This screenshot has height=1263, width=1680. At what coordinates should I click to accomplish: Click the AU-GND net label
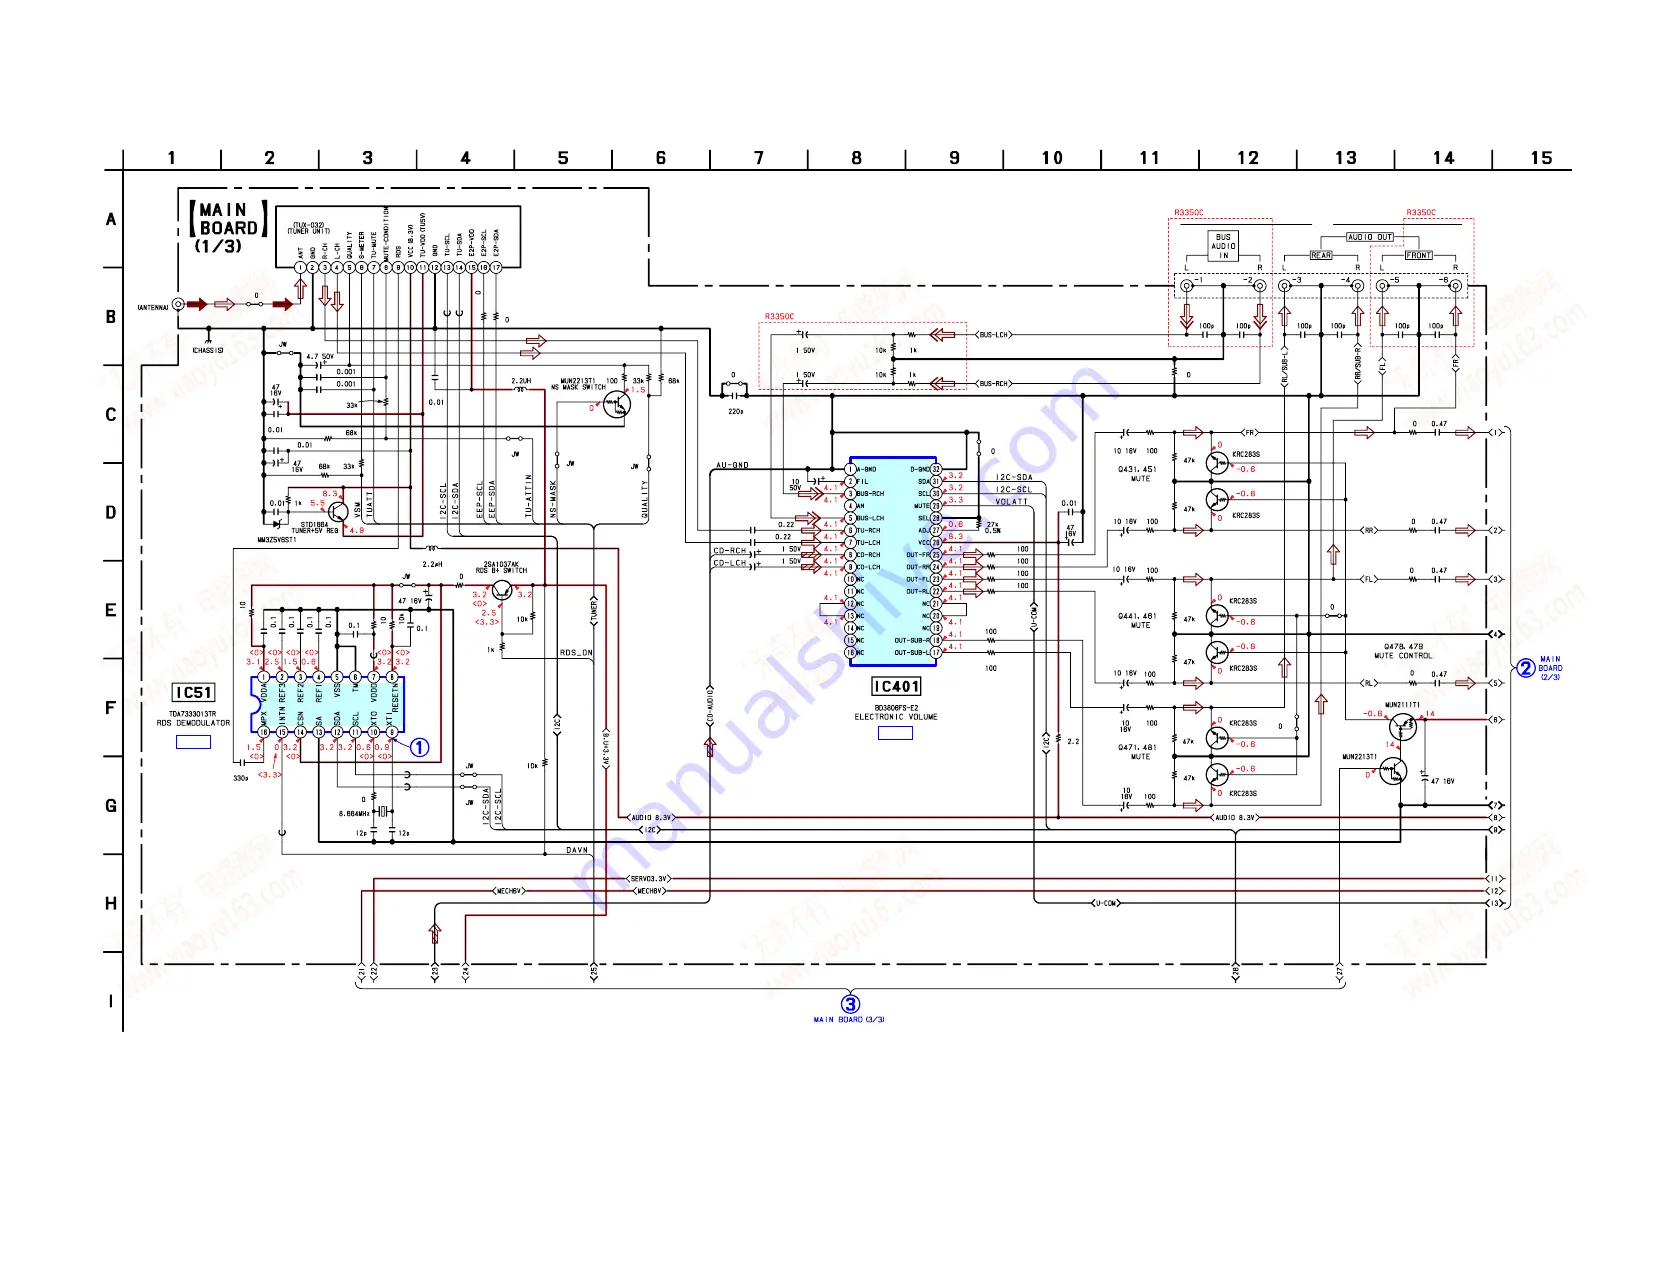pos(732,465)
